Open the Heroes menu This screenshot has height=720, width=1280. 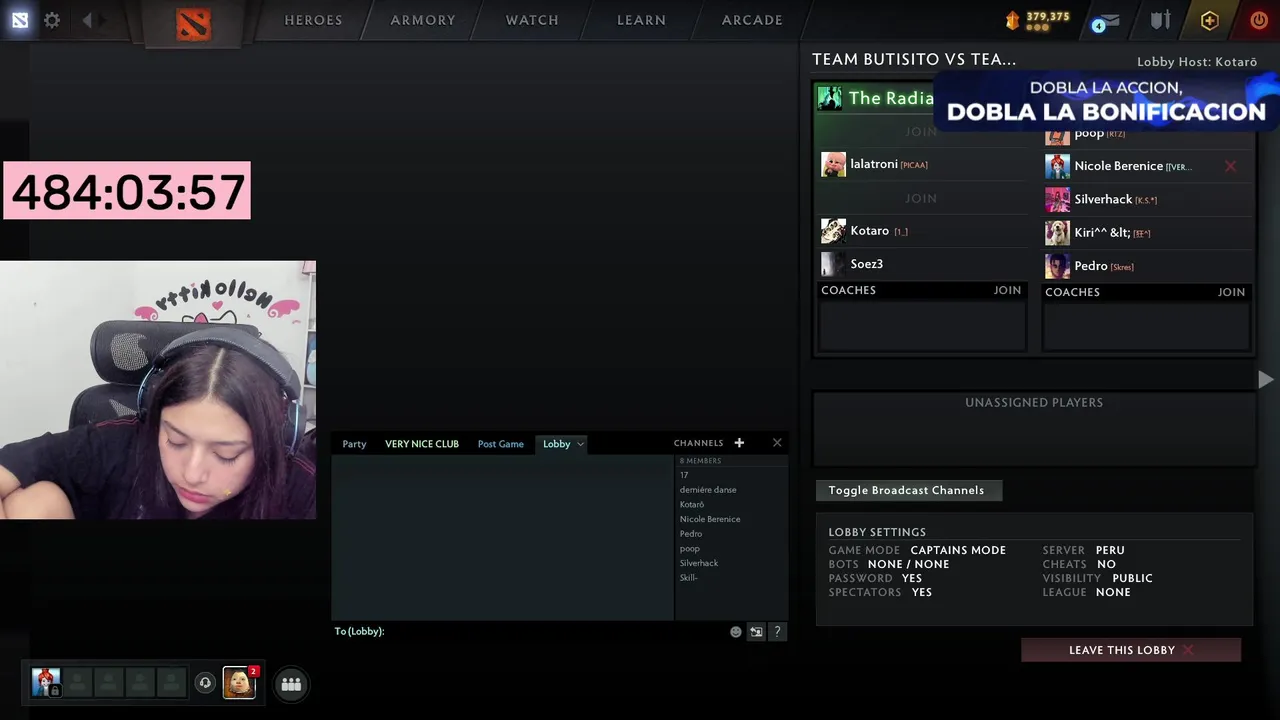pyautogui.click(x=313, y=20)
